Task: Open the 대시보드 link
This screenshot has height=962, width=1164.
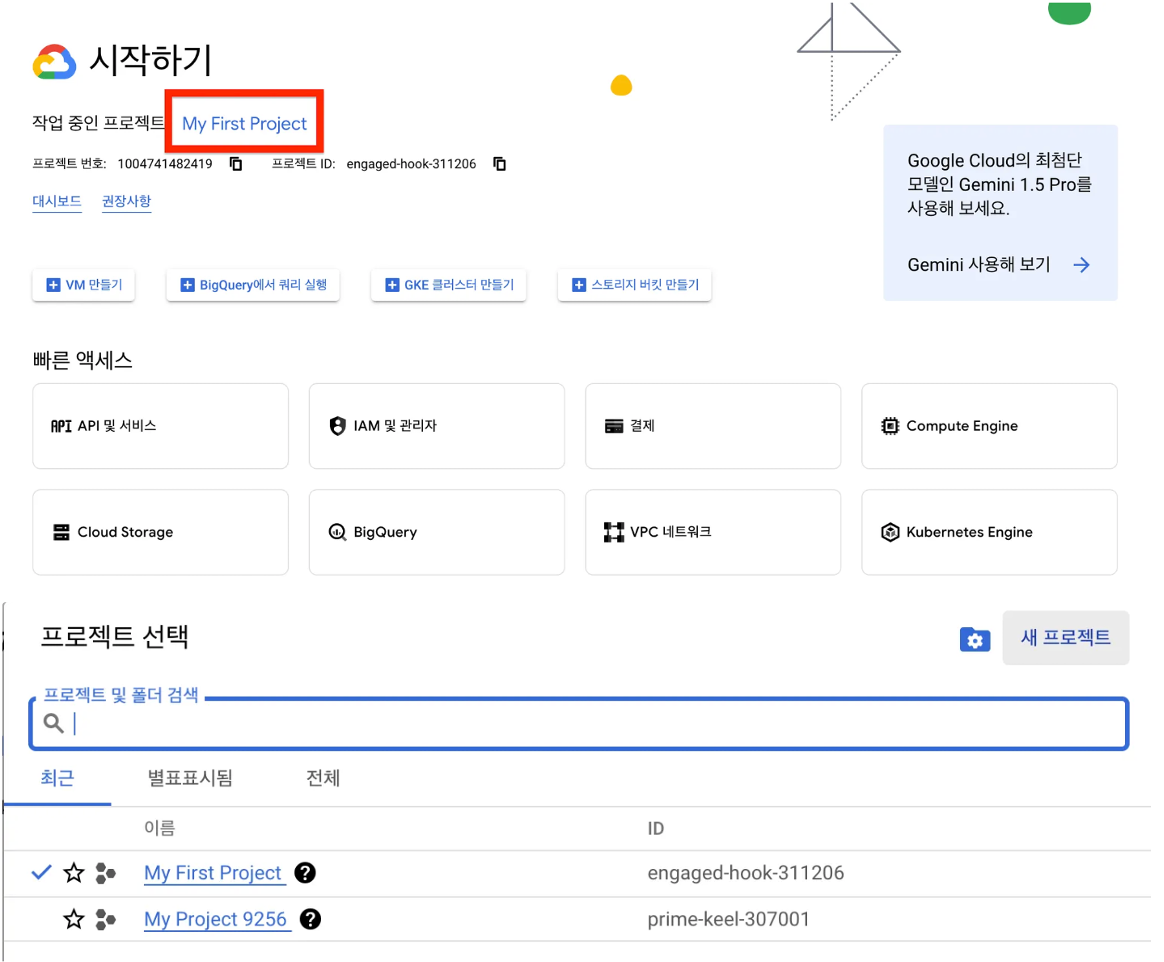Action: [x=56, y=201]
